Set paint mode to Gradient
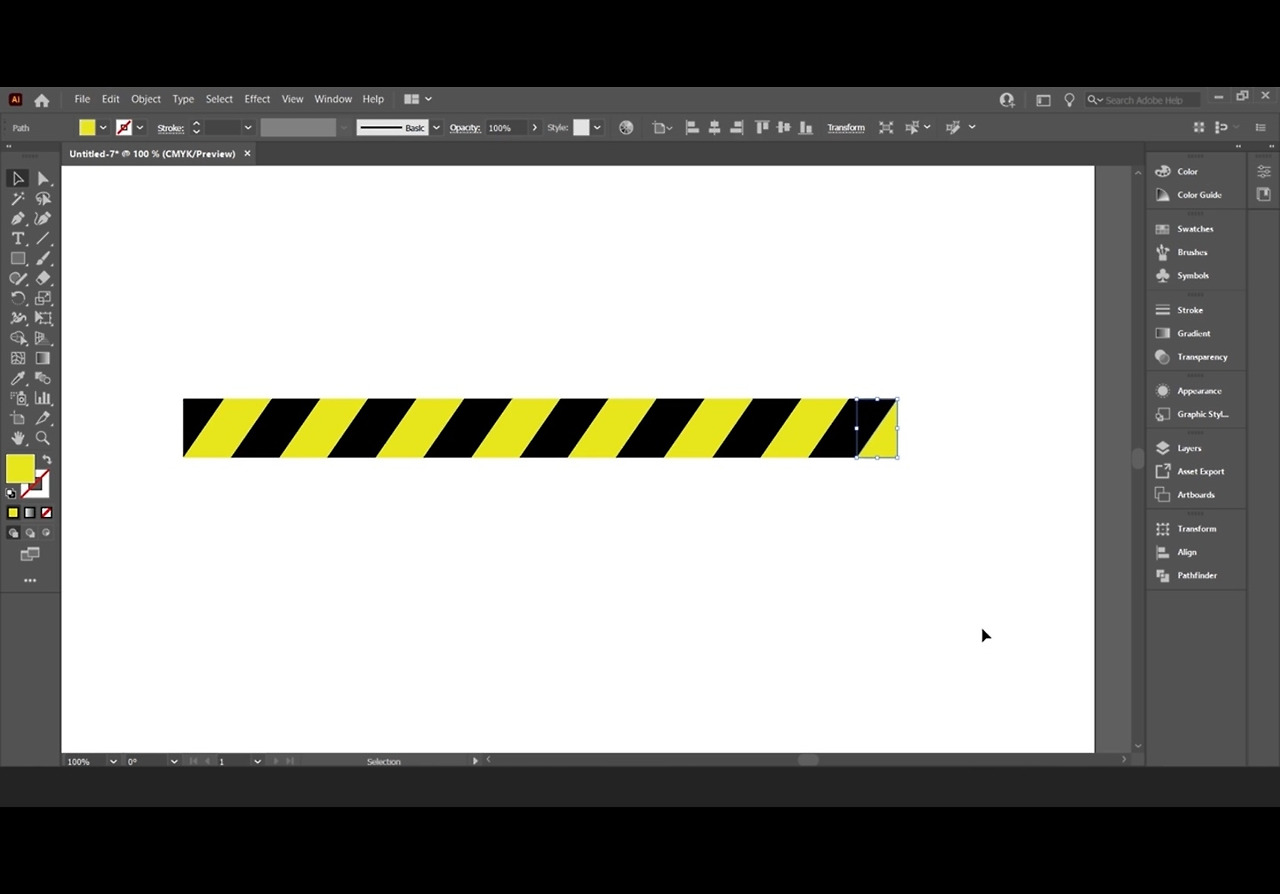1280x894 pixels. click(x=30, y=513)
